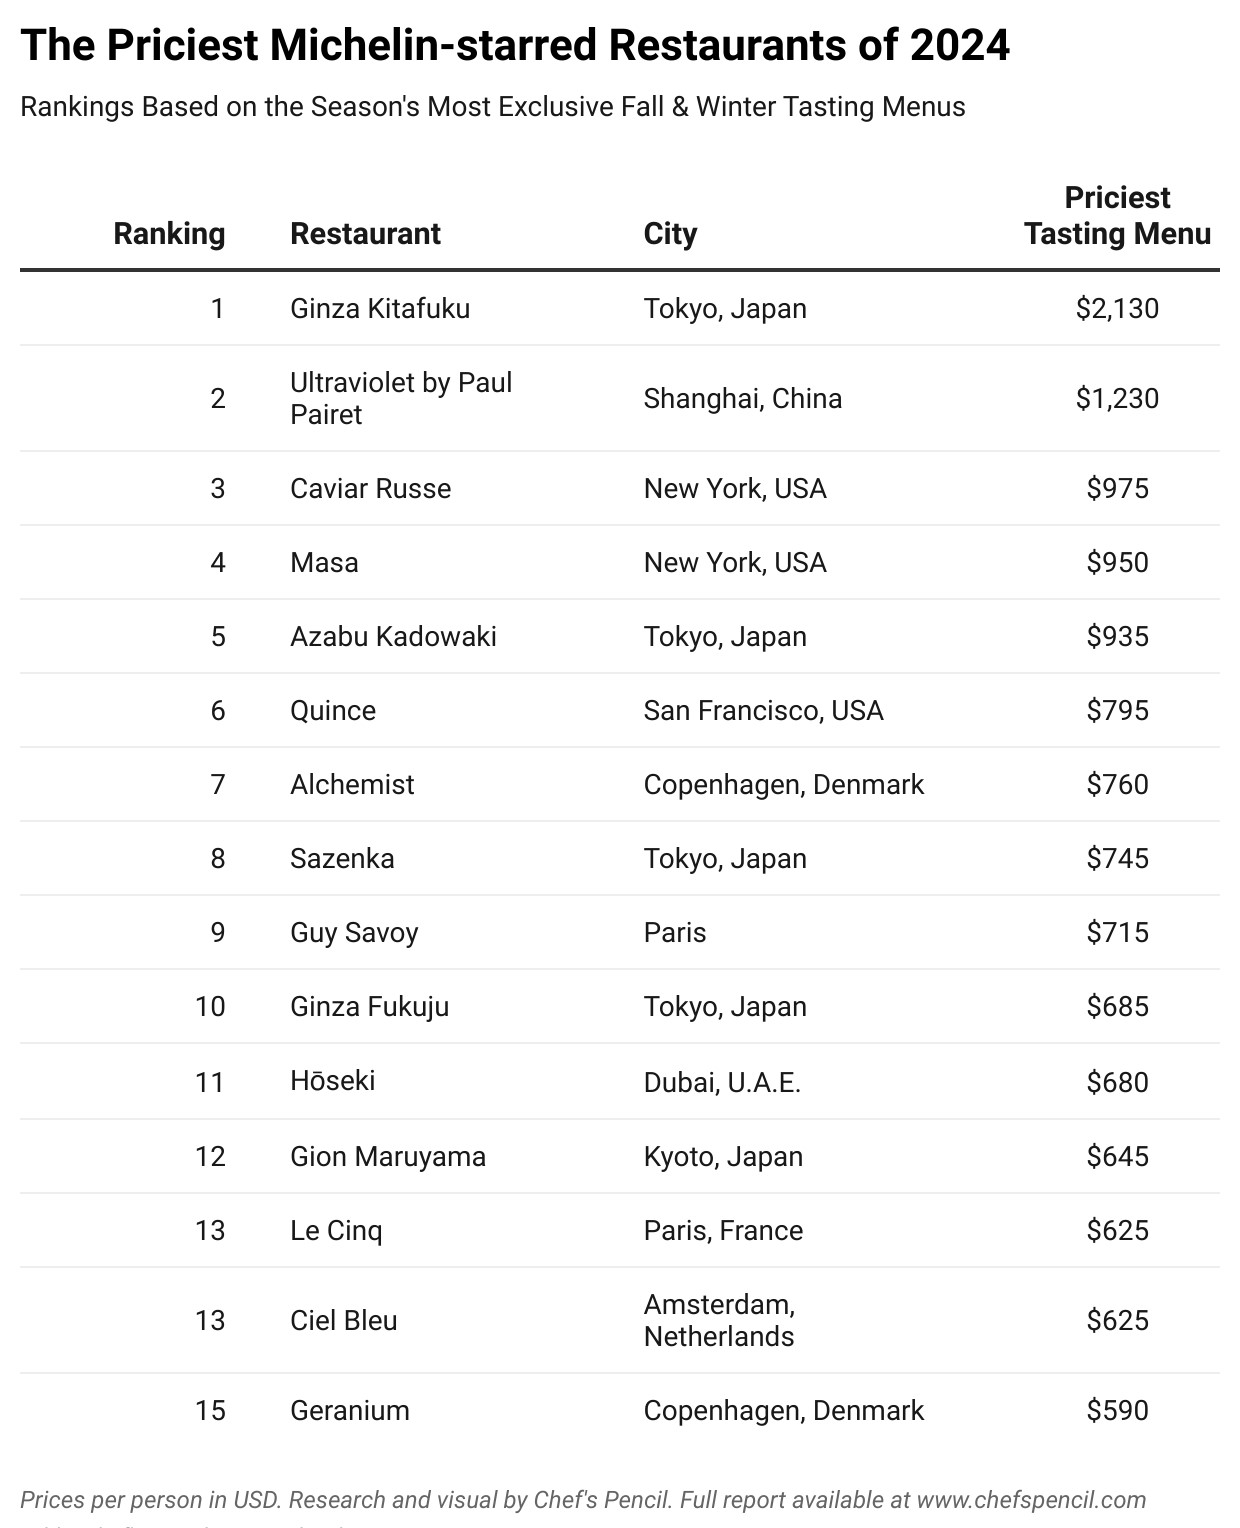
Task: Select the Alchemist restaurant cell
Action: click(x=352, y=784)
